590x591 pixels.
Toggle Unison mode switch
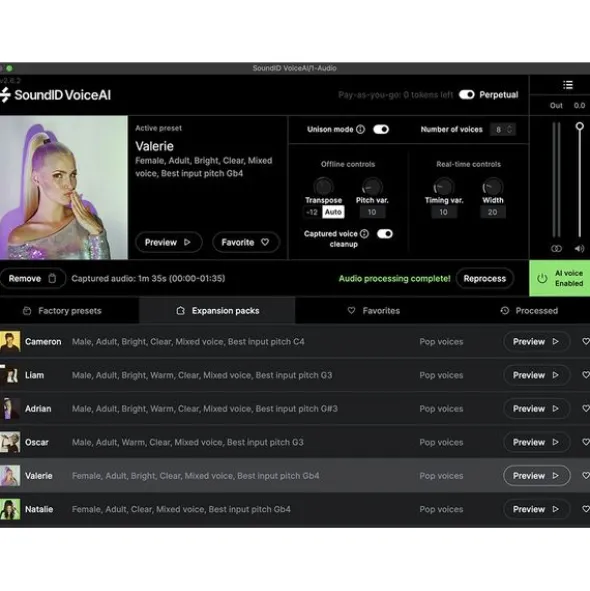click(381, 129)
